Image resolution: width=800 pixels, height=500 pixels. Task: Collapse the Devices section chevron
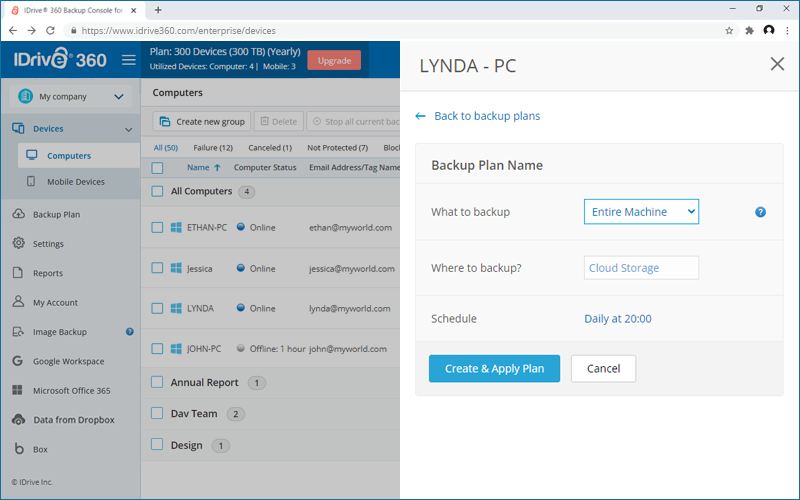pos(129,129)
